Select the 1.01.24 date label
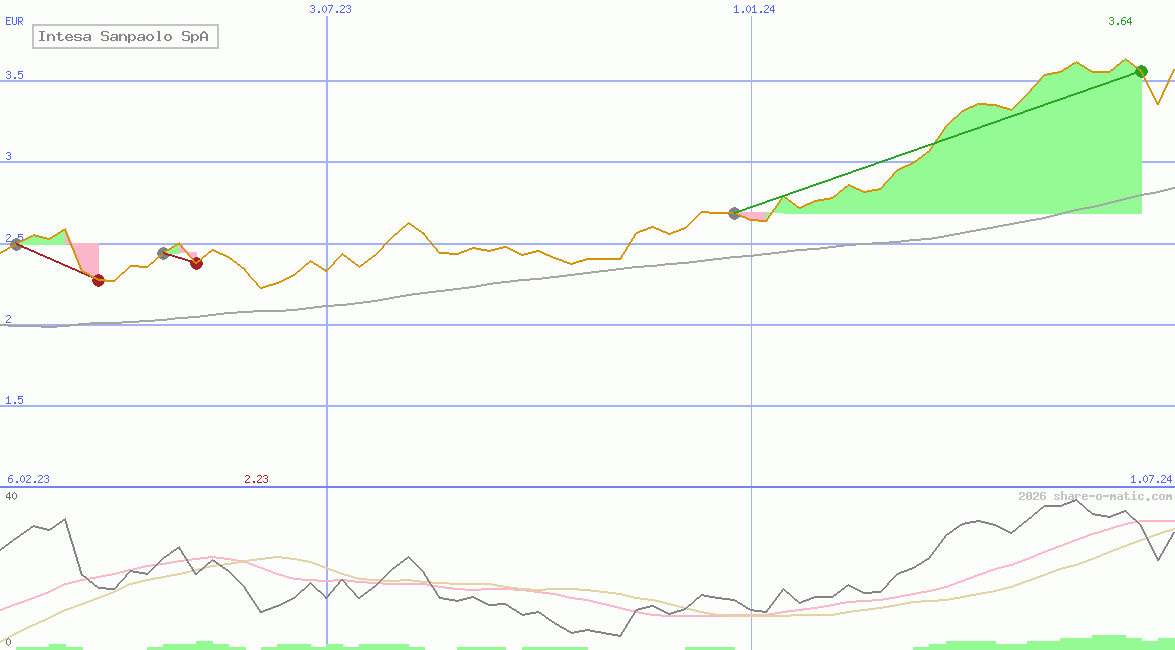The image size is (1175, 650). (754, 9)
